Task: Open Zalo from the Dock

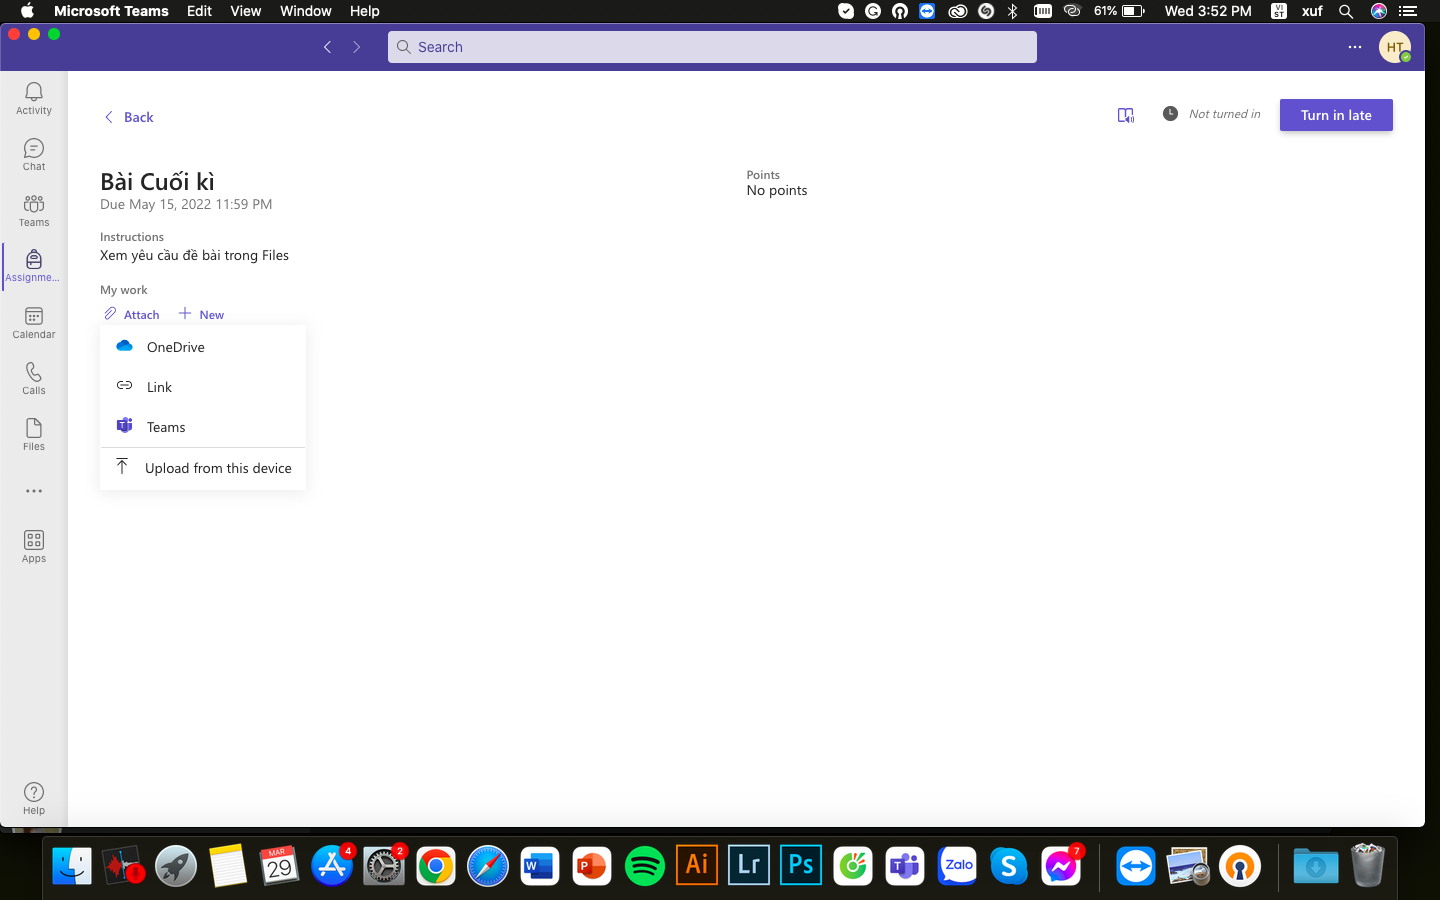Action: [956, 866]
